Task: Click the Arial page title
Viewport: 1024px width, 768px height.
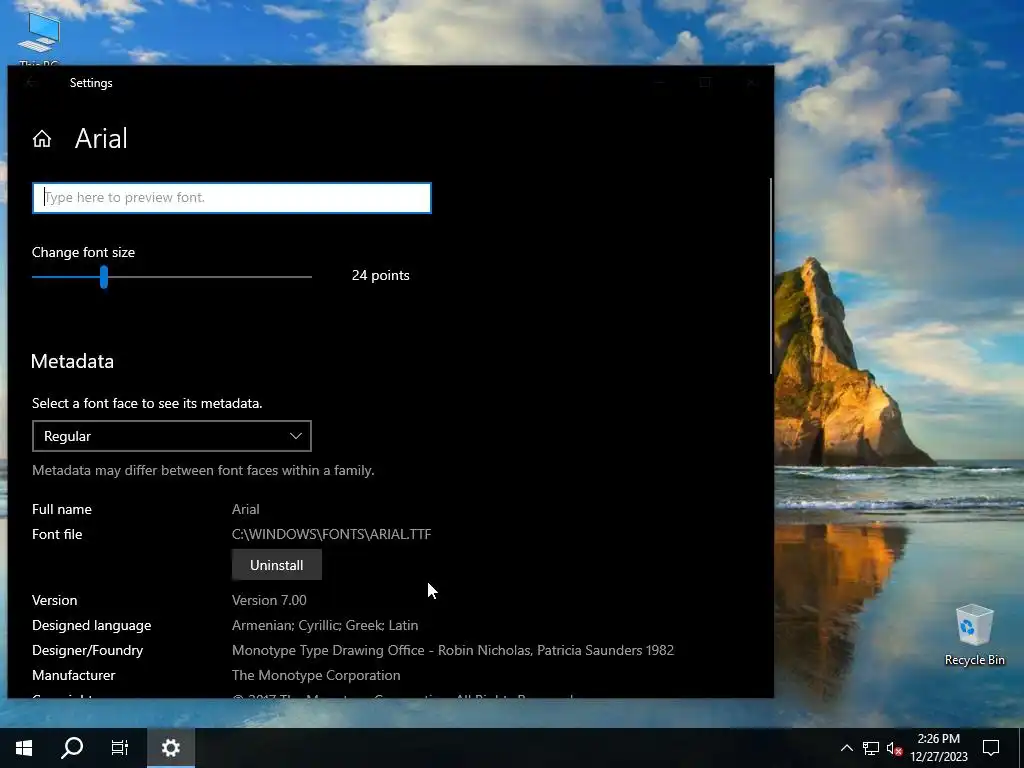Action: [101, 138]
